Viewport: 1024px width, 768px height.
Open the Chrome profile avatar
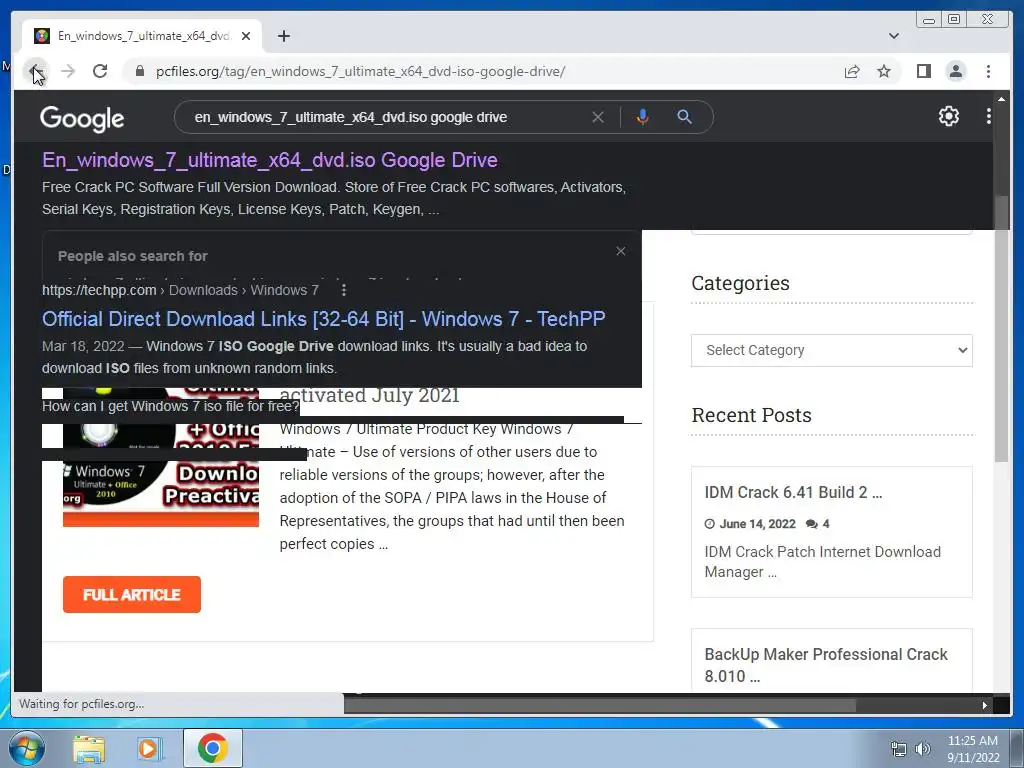955,71
